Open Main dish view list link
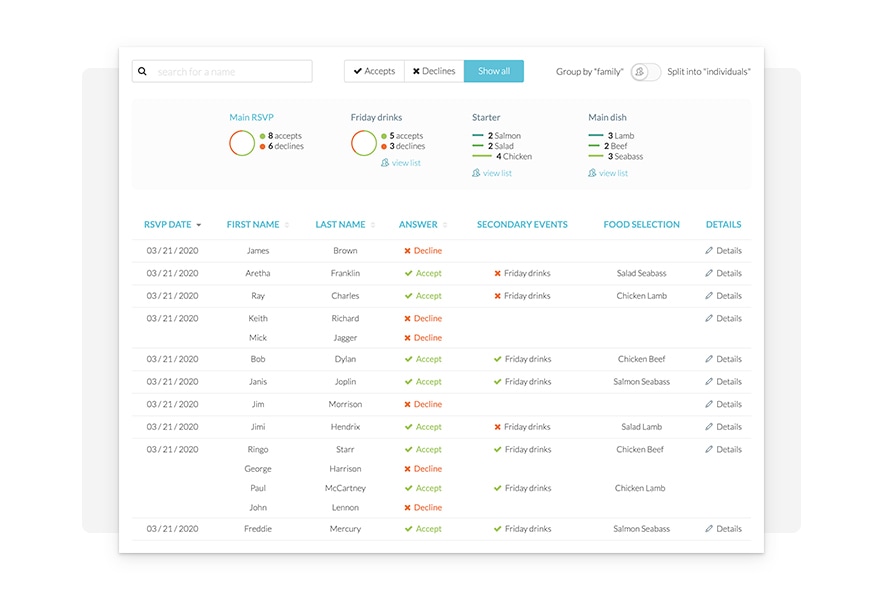 pyautogui.click(x=613, y=173)
